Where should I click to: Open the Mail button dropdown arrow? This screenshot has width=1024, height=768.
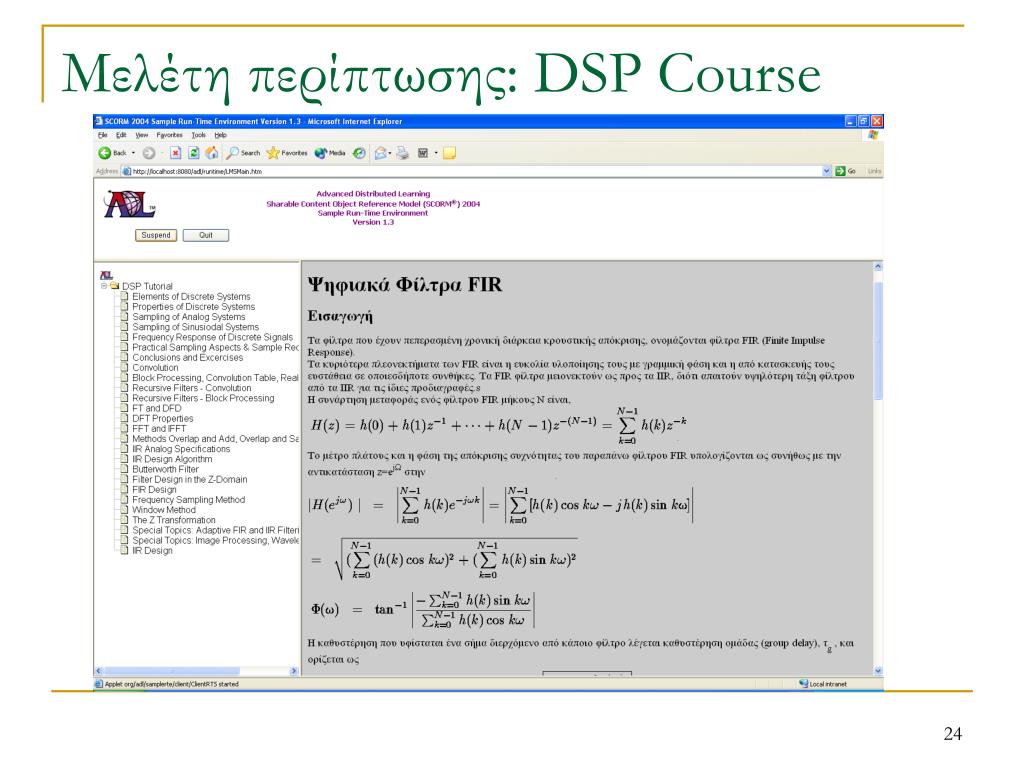(390, 153)
